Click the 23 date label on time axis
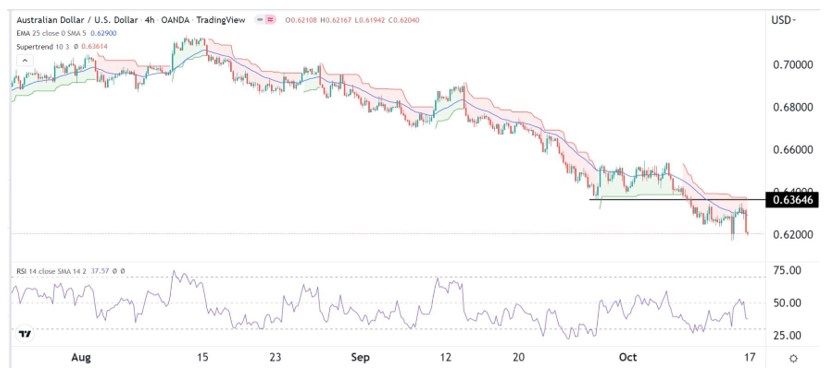The height and width of the screenshot is (376, 832). click(274, 358)
